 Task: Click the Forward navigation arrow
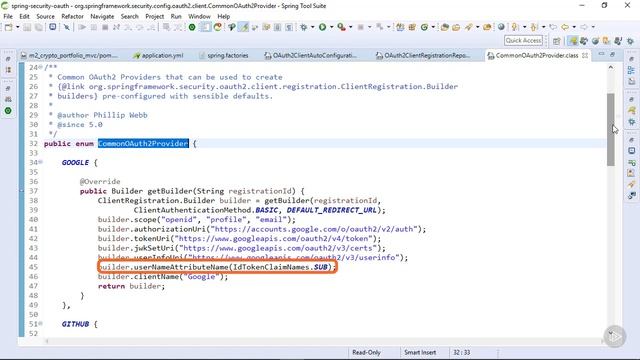584,27
